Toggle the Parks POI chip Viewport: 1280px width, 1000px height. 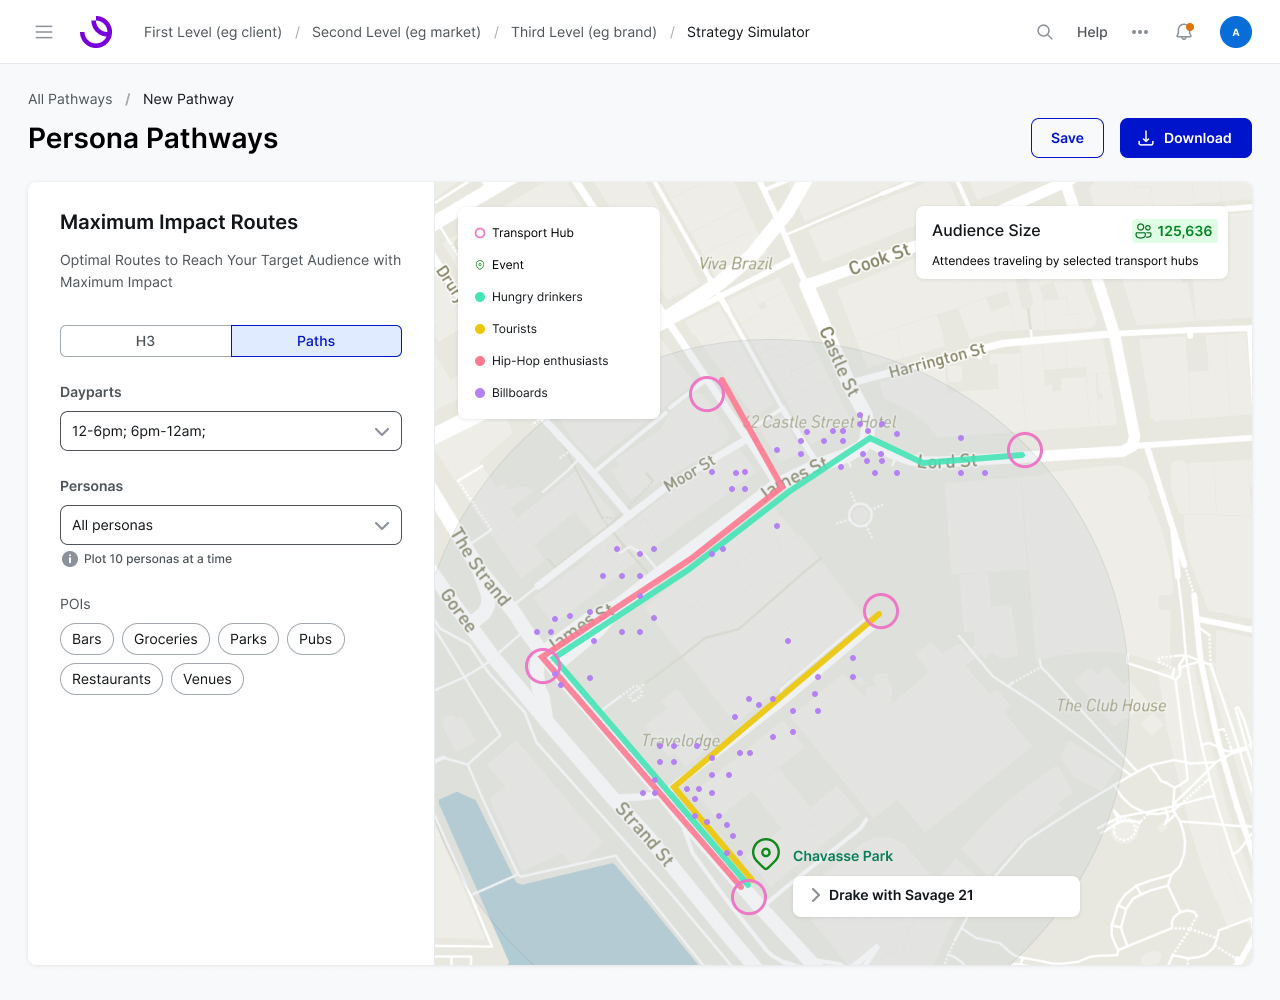point(248,639)
